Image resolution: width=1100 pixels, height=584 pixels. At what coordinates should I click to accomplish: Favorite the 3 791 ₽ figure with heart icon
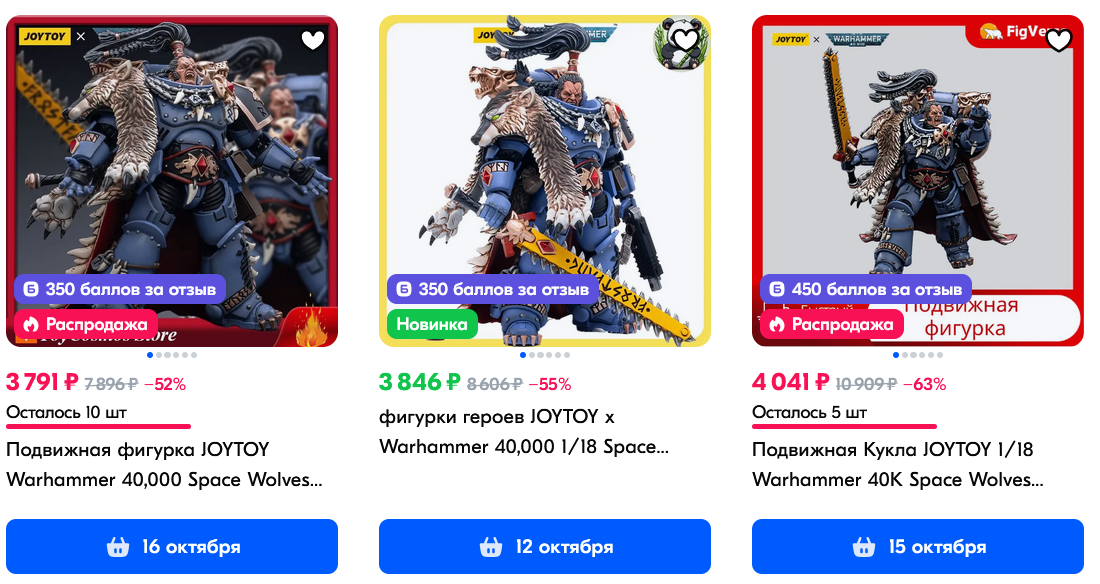313,41
